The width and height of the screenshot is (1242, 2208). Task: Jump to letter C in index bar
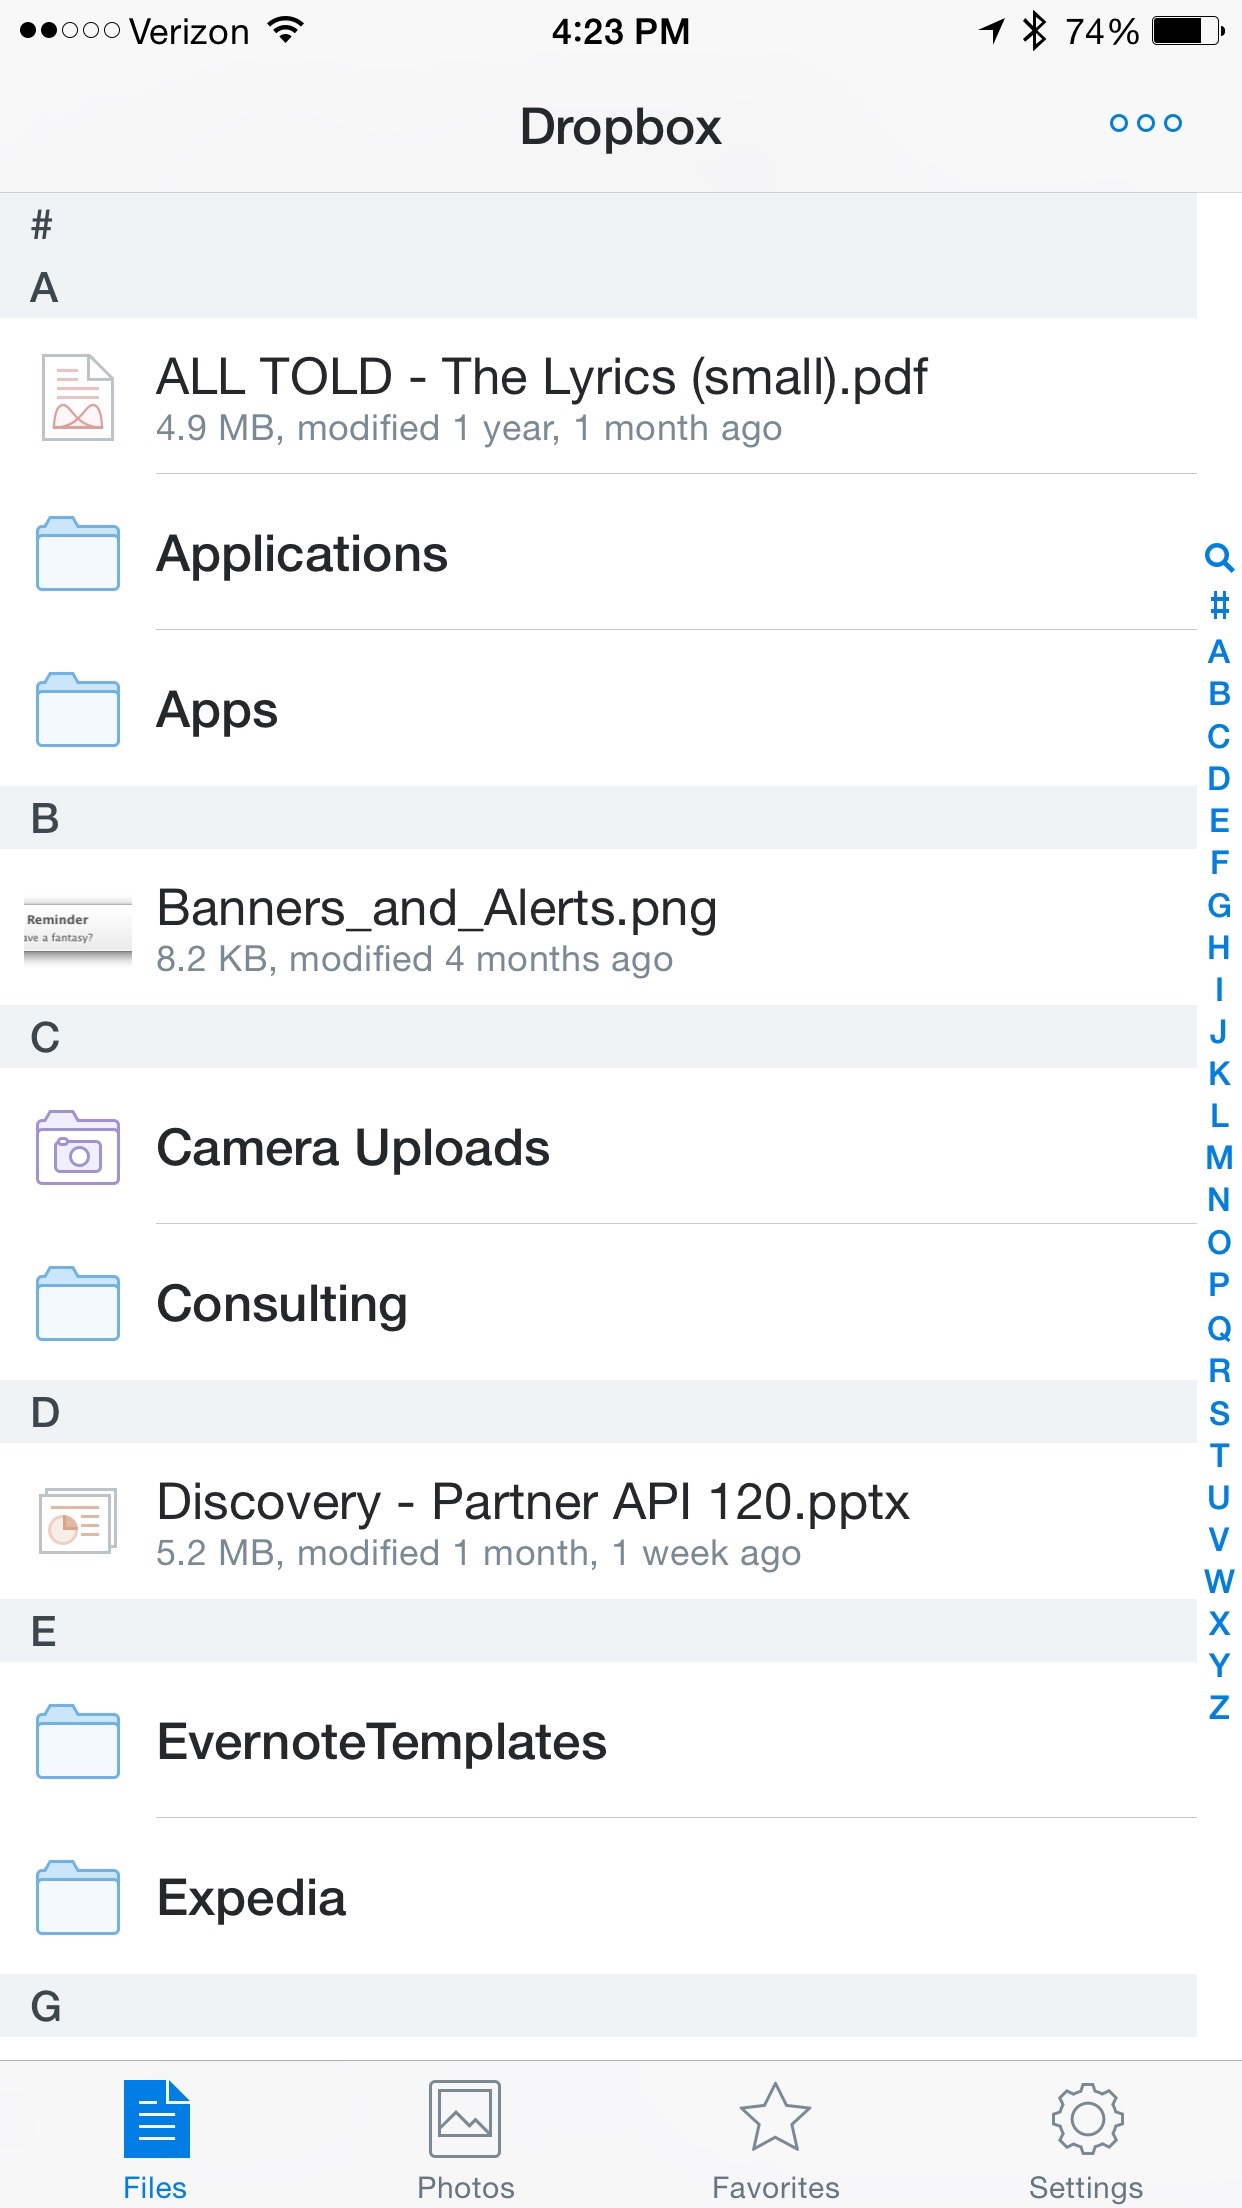(x=1219, y=737)
